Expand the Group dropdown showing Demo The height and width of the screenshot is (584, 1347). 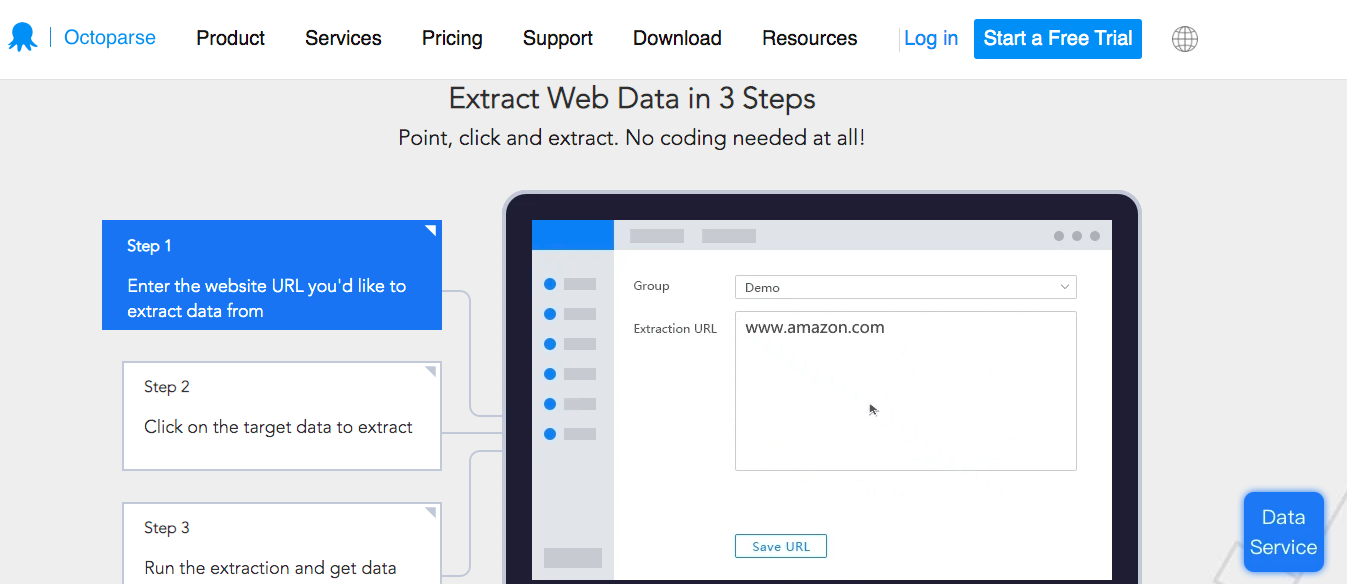tap(906, 287)
